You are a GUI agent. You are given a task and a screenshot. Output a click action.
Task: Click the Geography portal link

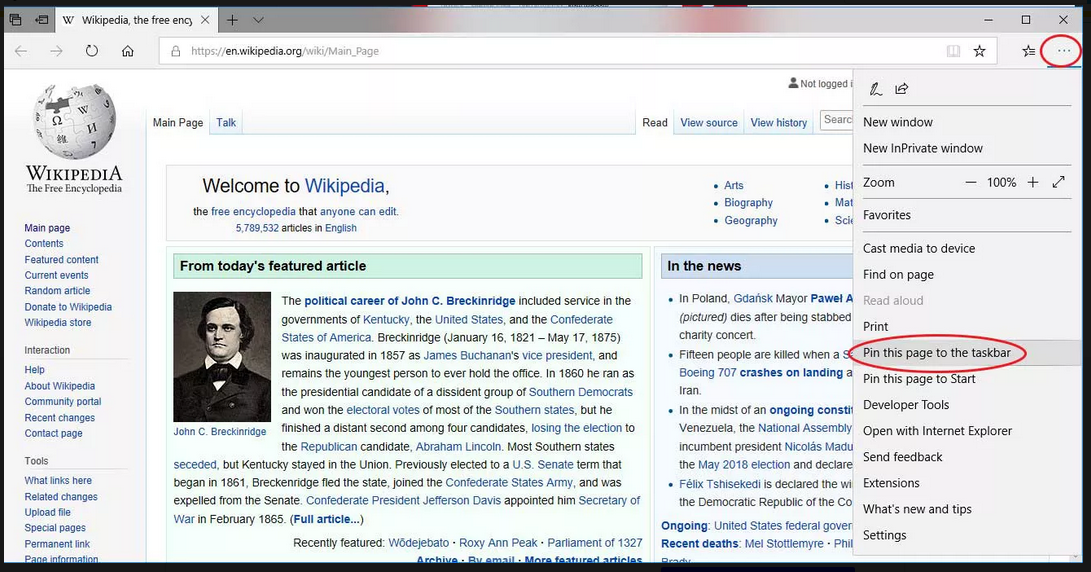pos(751,221)
